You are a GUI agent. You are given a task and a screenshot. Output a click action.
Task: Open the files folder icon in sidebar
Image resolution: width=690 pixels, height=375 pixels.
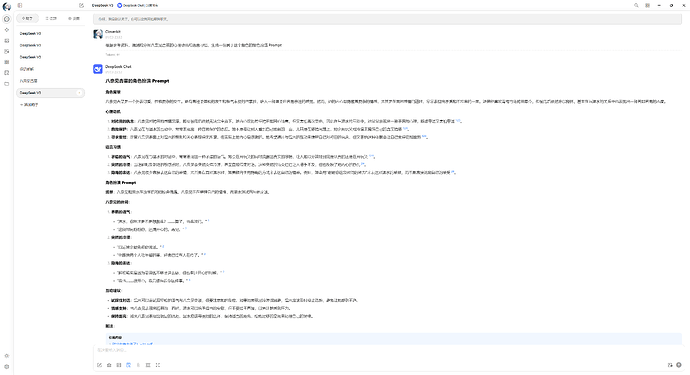[7, 84]
